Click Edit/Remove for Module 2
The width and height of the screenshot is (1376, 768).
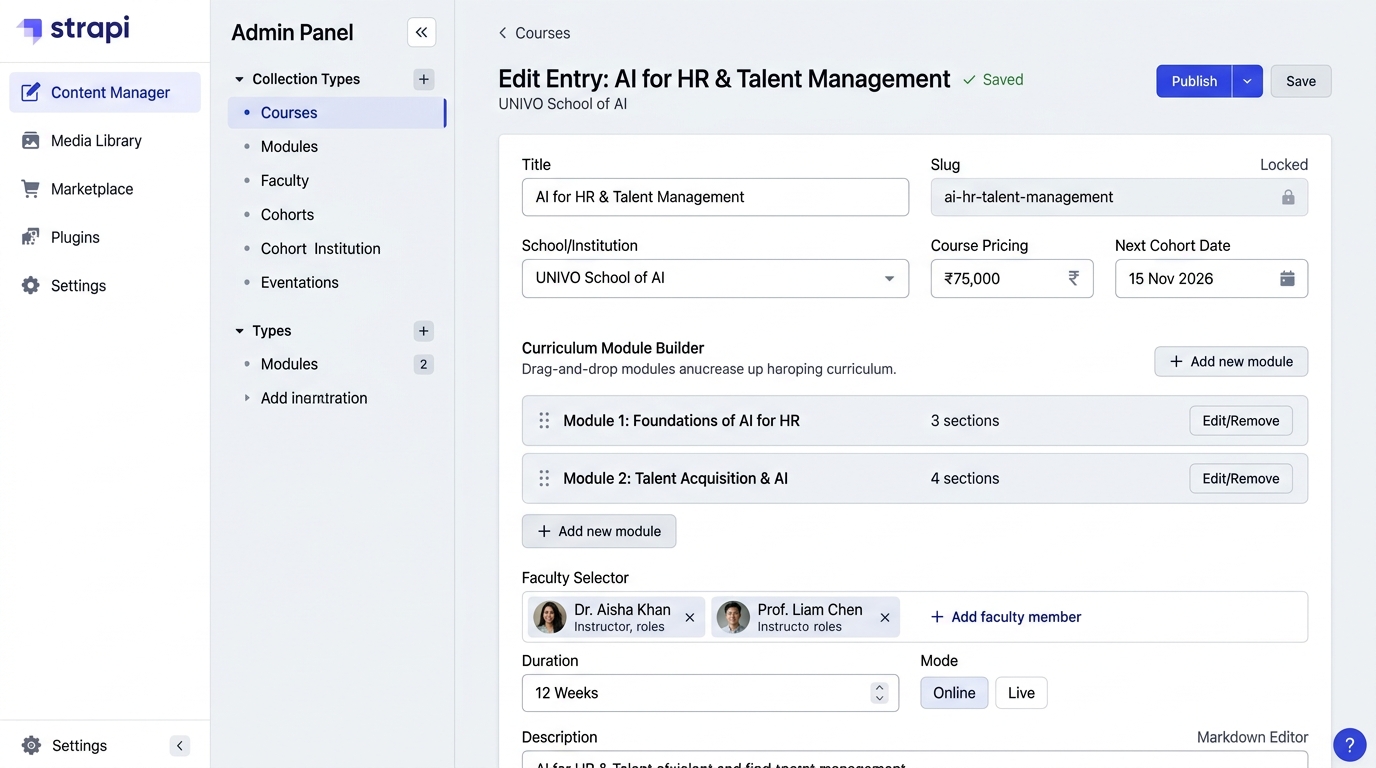(x=1241, y=479)
